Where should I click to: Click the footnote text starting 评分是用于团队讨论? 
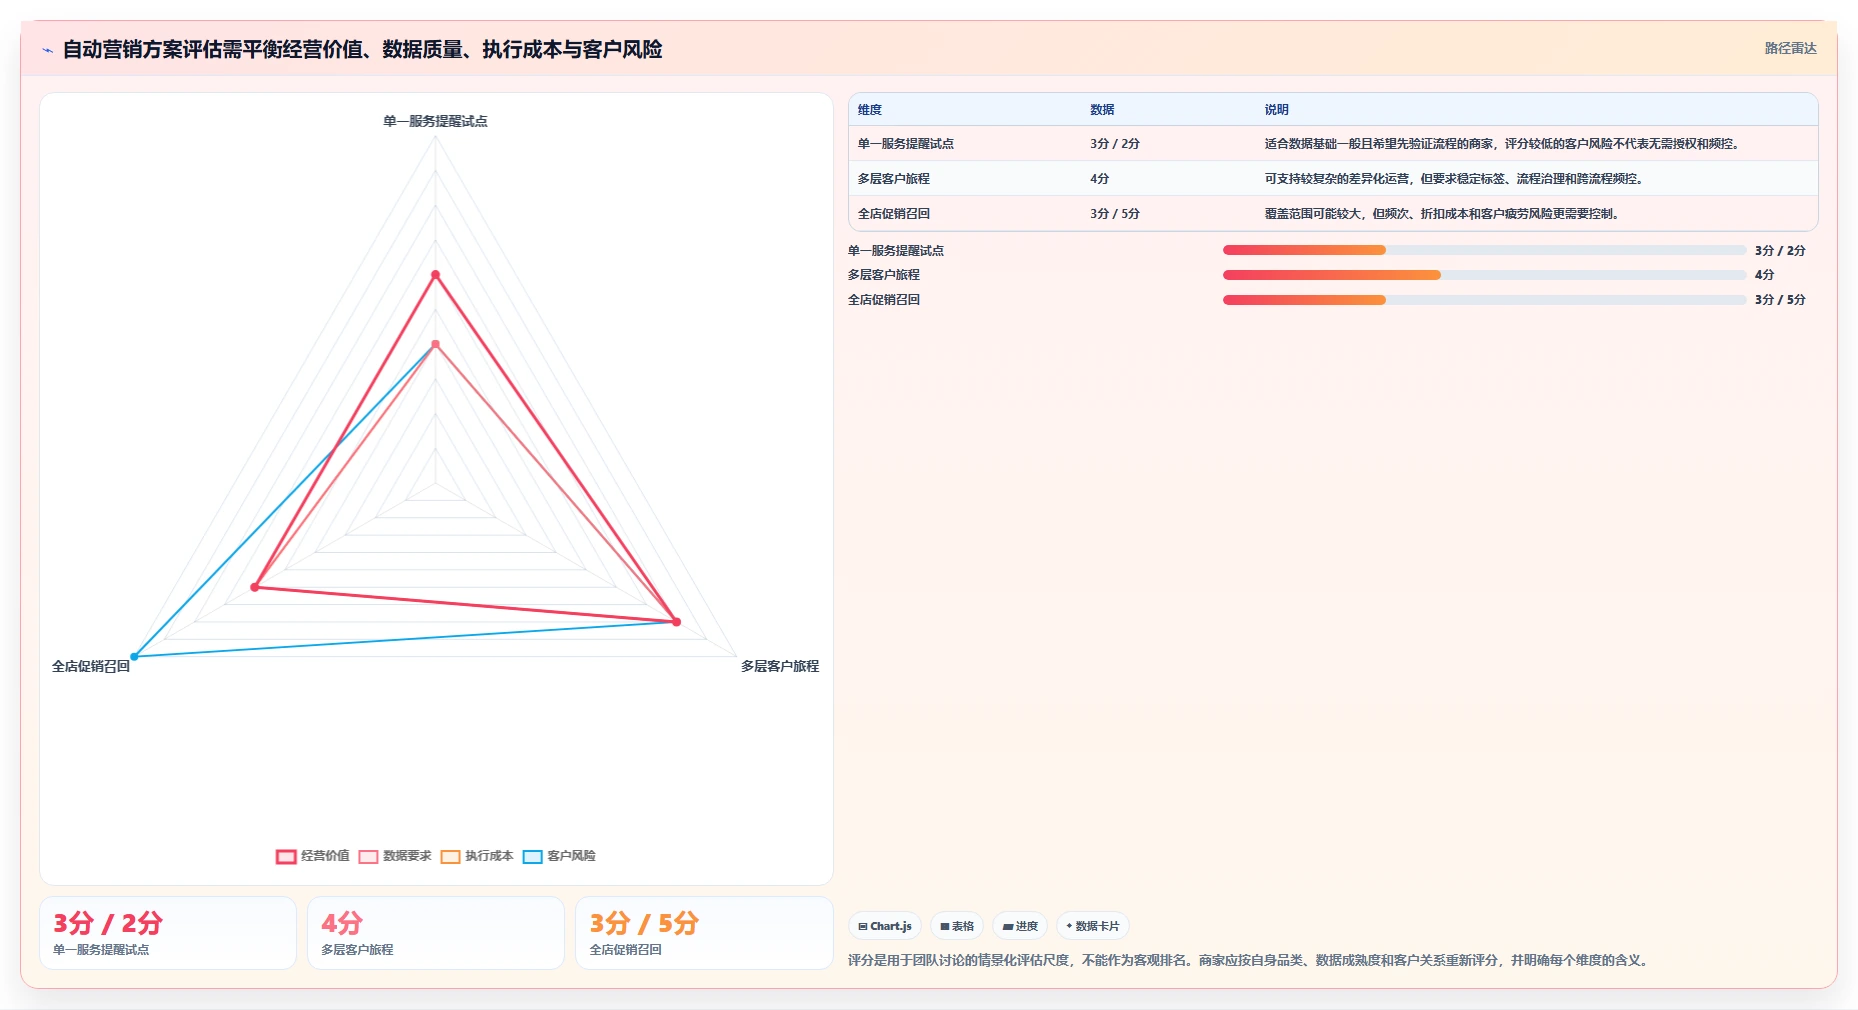[1248, 960]
